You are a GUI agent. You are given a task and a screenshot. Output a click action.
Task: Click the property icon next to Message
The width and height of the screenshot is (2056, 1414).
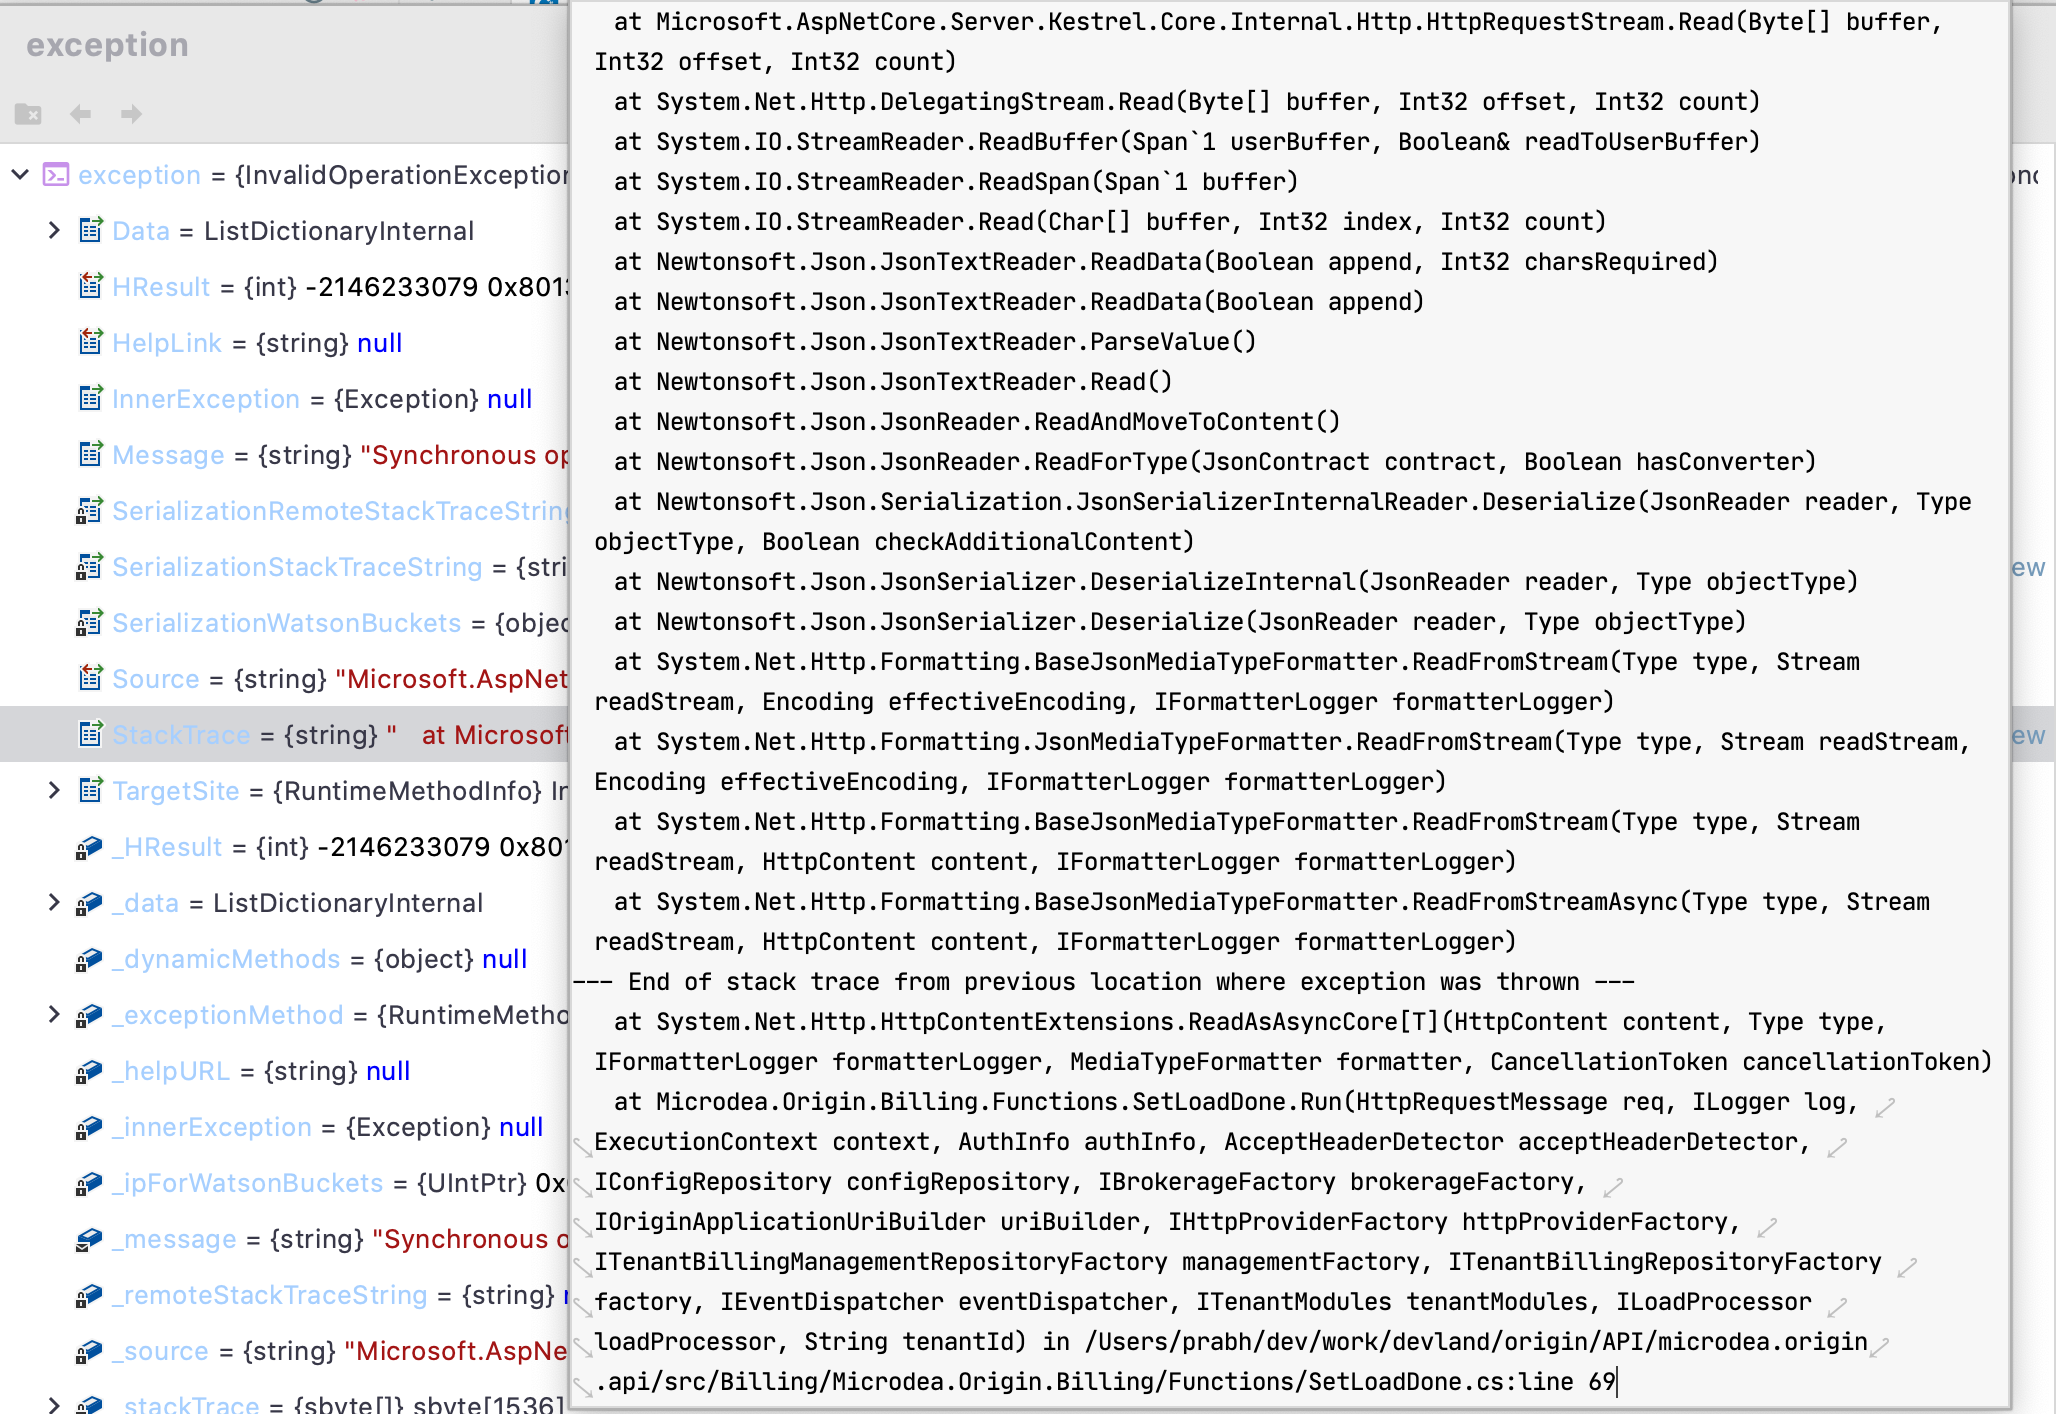(91, 455)
